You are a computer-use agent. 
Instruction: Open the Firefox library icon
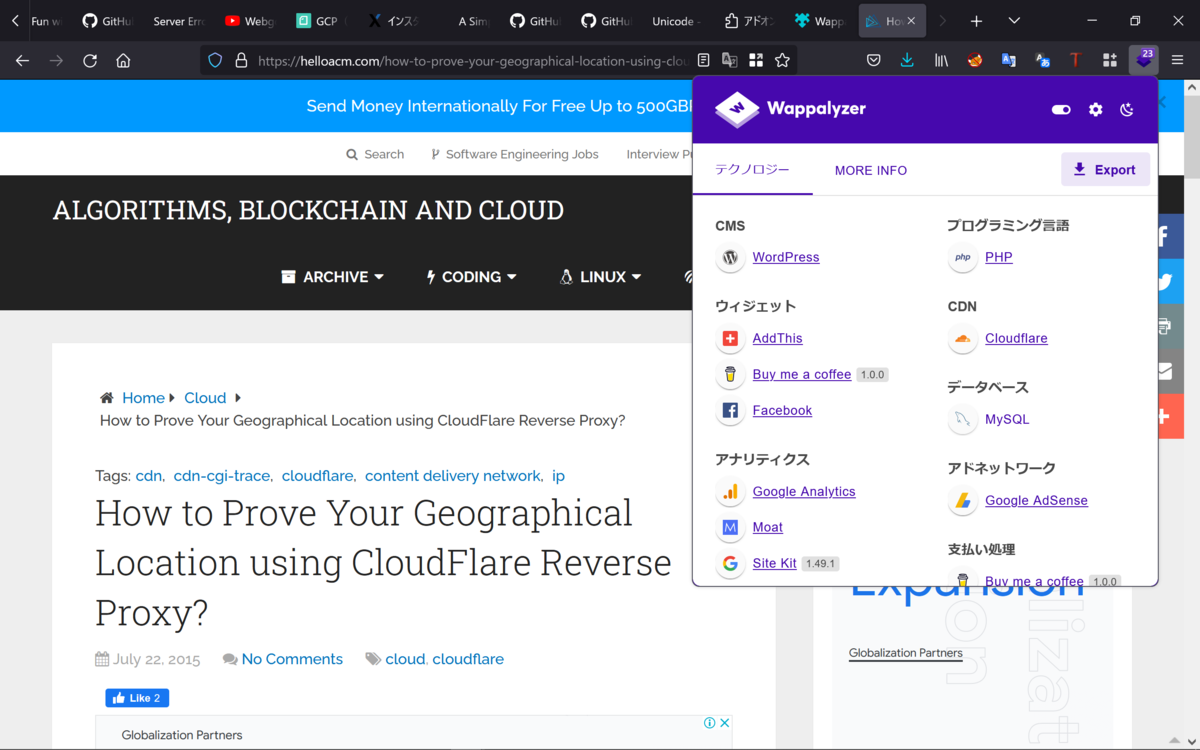[941, 60]
